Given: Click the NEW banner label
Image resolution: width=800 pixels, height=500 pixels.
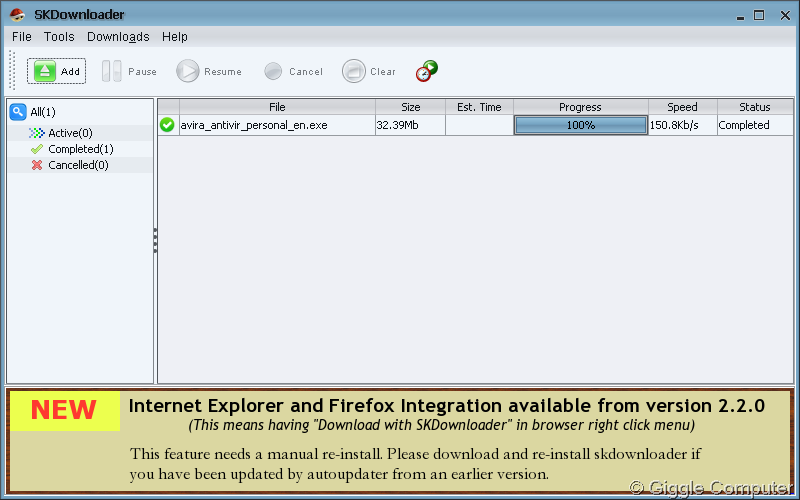Looking at the screenshot, I should click(x=64, y=410).
